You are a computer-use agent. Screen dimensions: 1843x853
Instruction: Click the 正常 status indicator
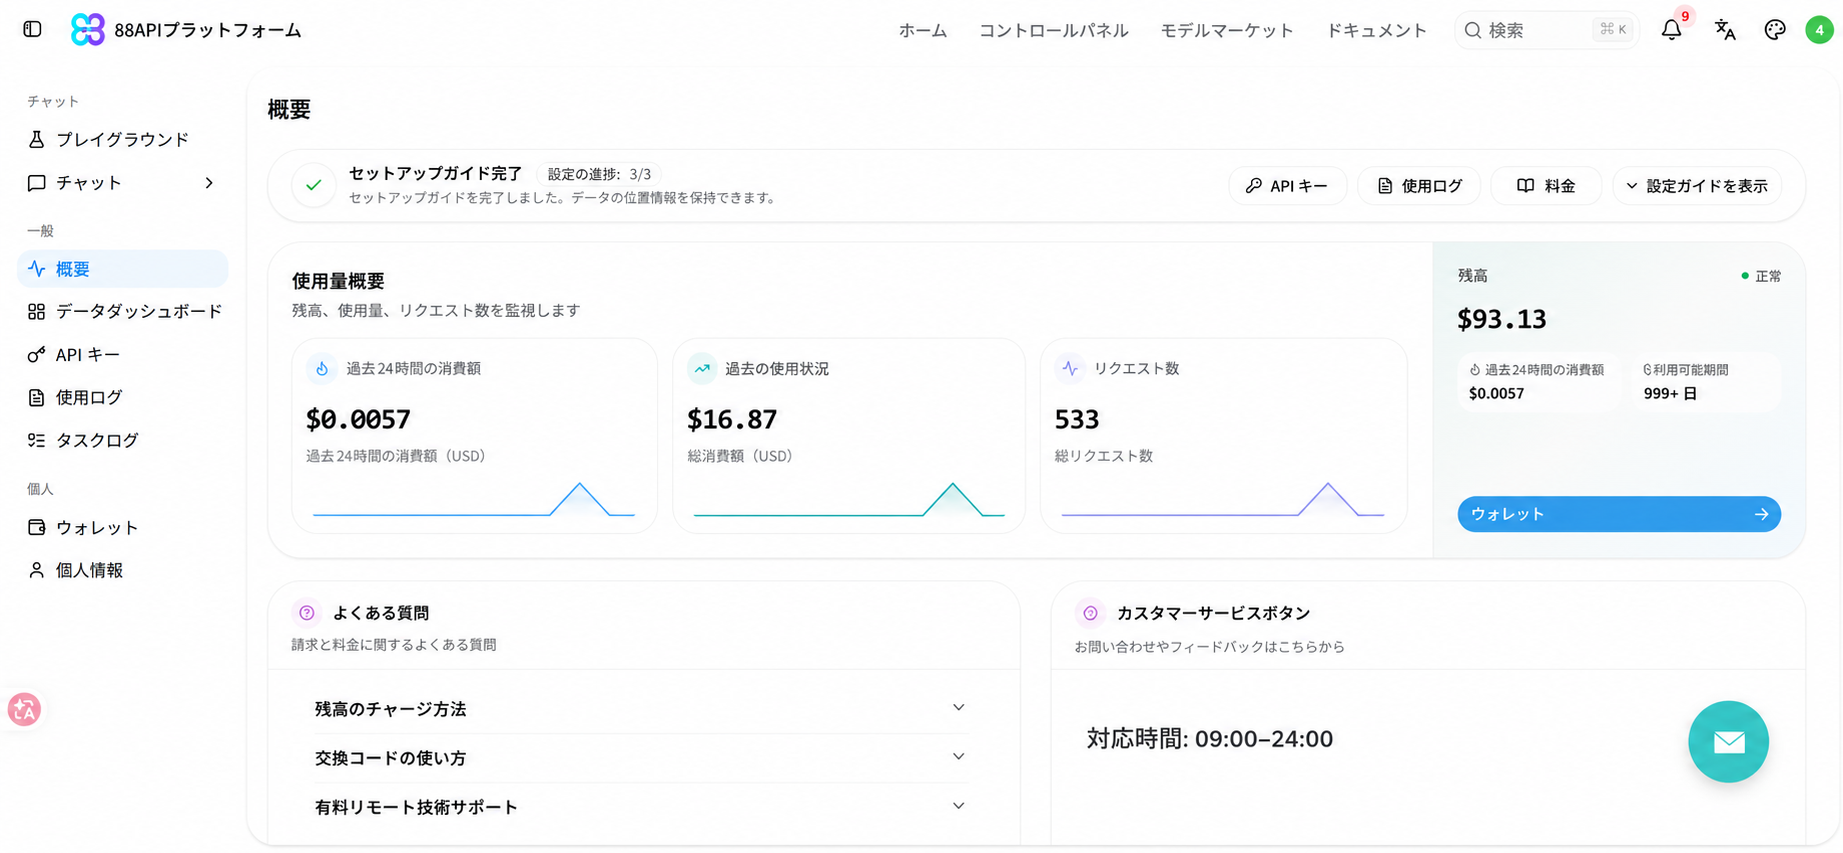(1761, 276)
